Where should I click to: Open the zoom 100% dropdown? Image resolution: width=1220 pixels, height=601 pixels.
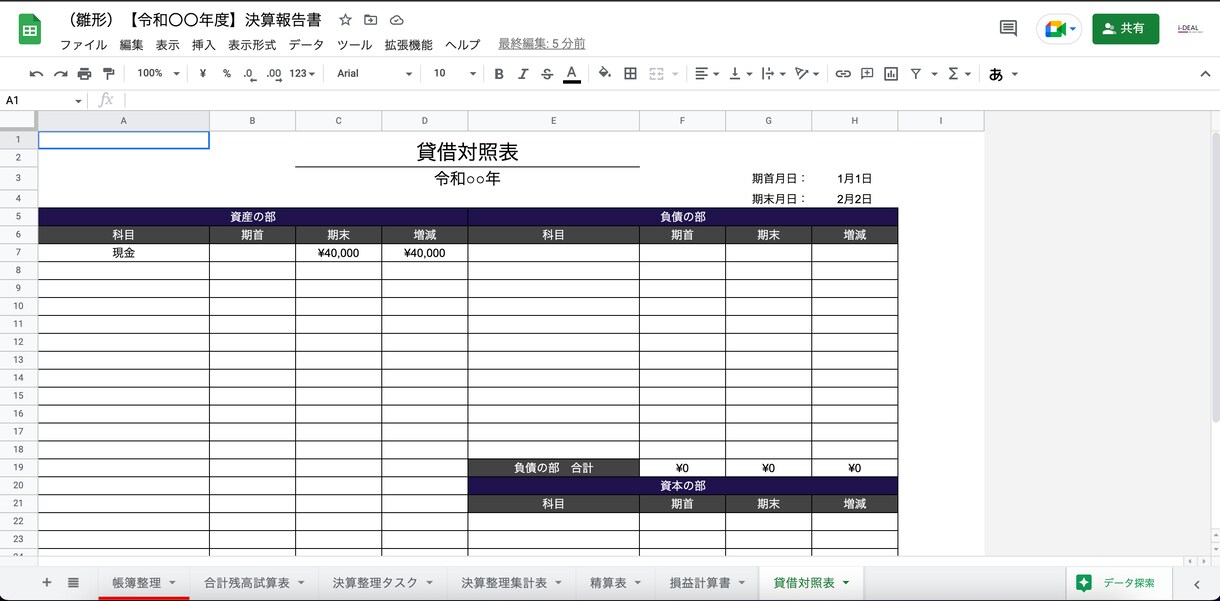(x=159, y=74)
